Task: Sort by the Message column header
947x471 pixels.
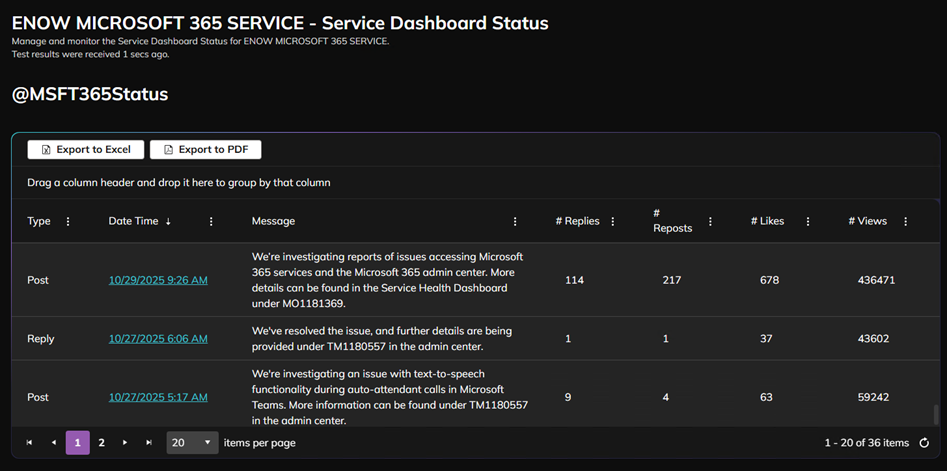Action: pyautogui.click(x=274, y=221)
